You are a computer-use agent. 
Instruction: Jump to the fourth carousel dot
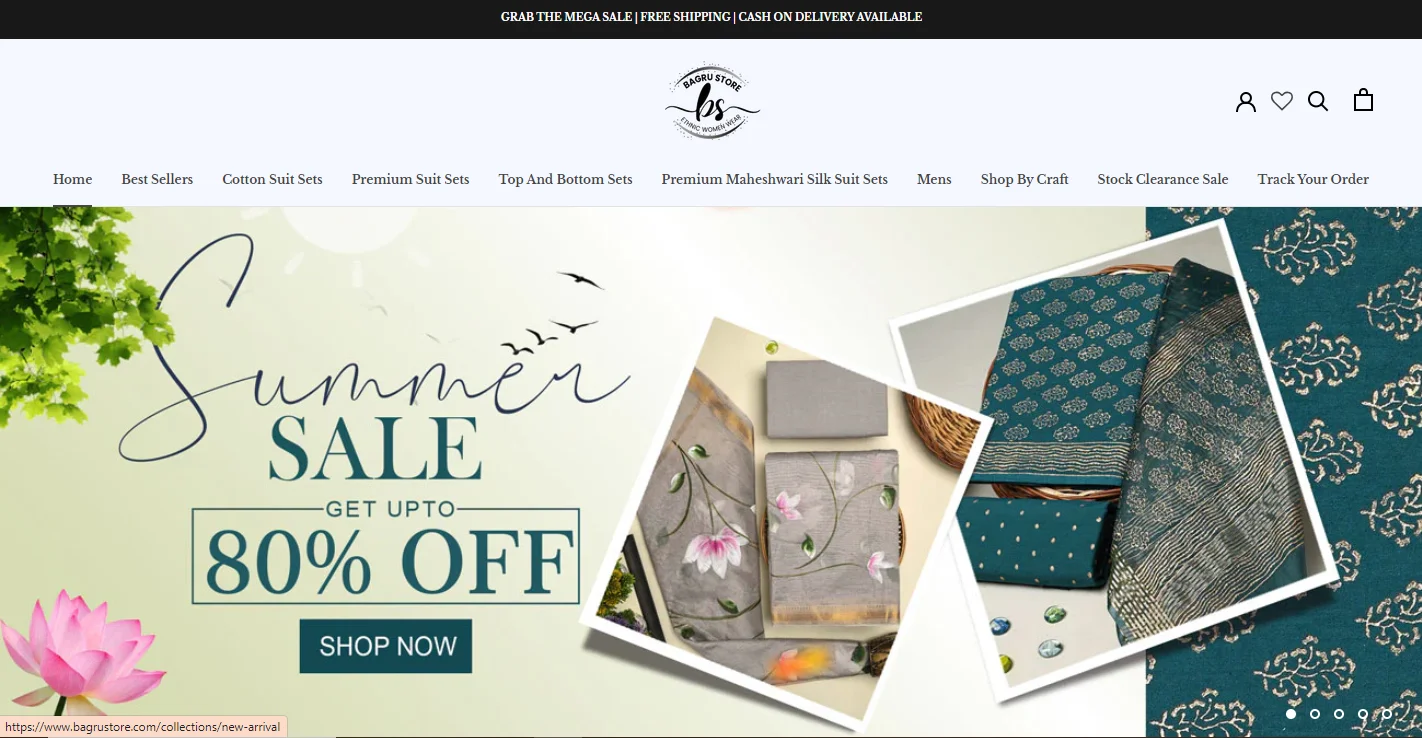click(x=1363, y=714)
